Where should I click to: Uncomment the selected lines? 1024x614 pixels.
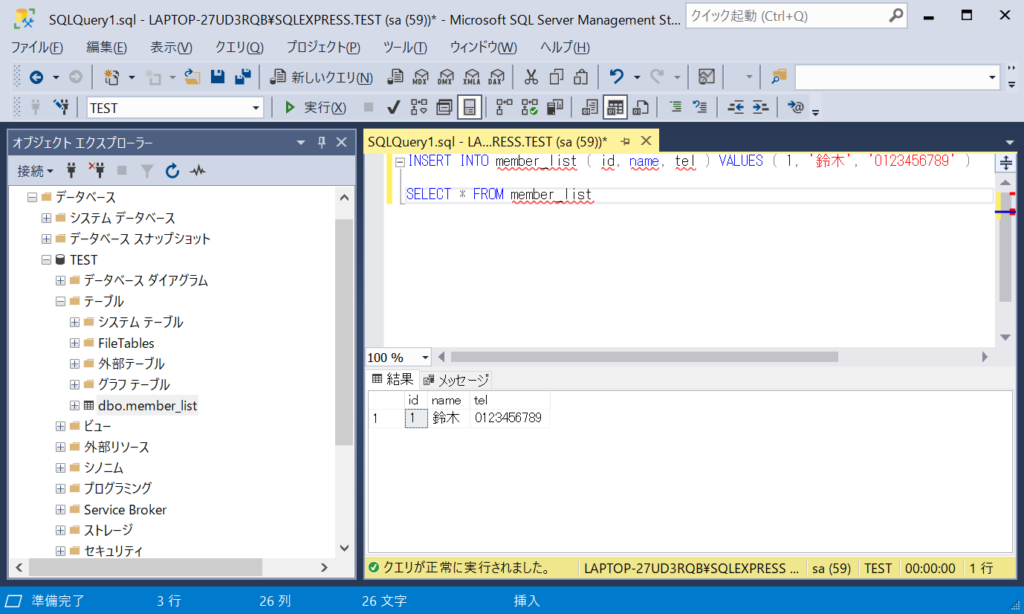click(x=700, y=107)
